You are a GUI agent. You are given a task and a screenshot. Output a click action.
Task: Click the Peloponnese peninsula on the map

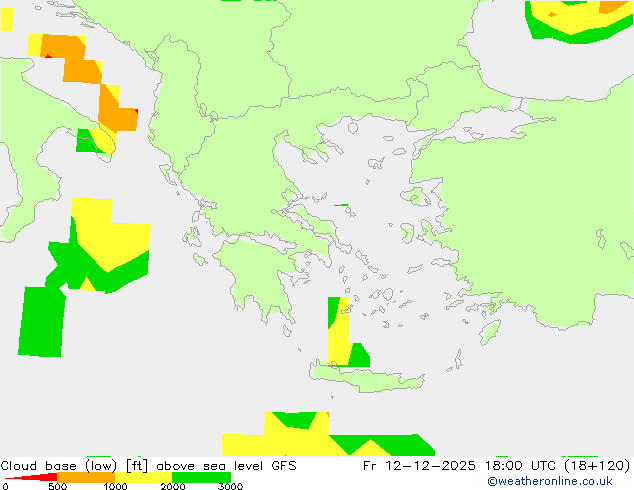pos(261,275)
